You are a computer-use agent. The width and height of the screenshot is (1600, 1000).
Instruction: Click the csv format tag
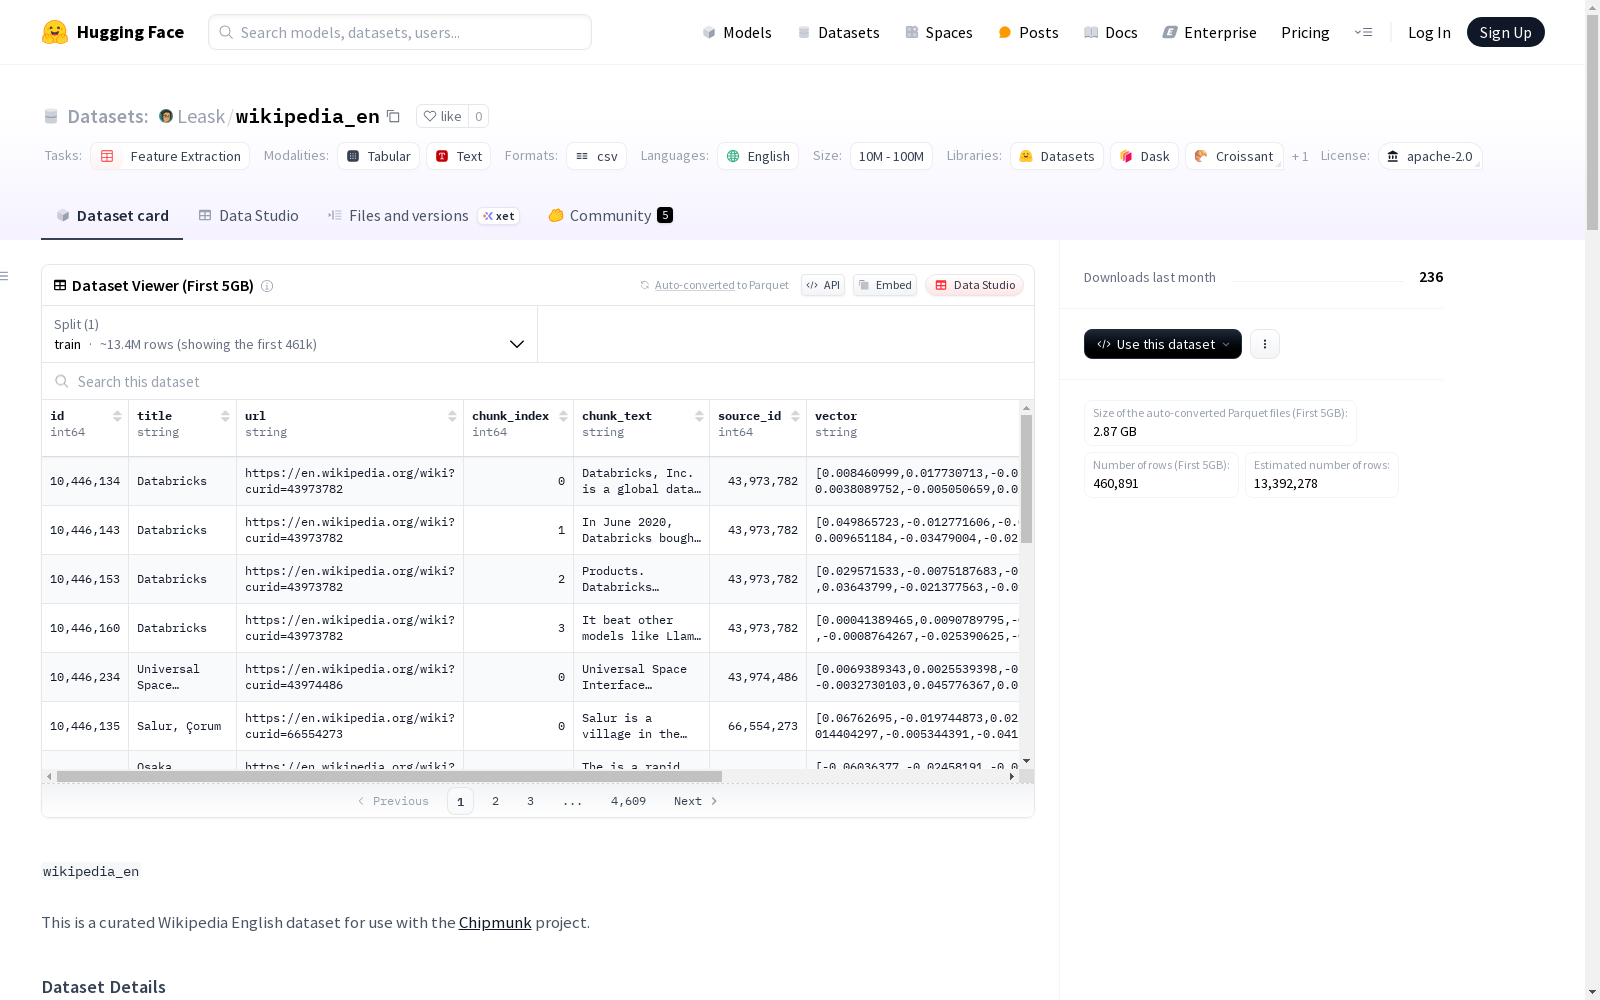tap(597, 156)
